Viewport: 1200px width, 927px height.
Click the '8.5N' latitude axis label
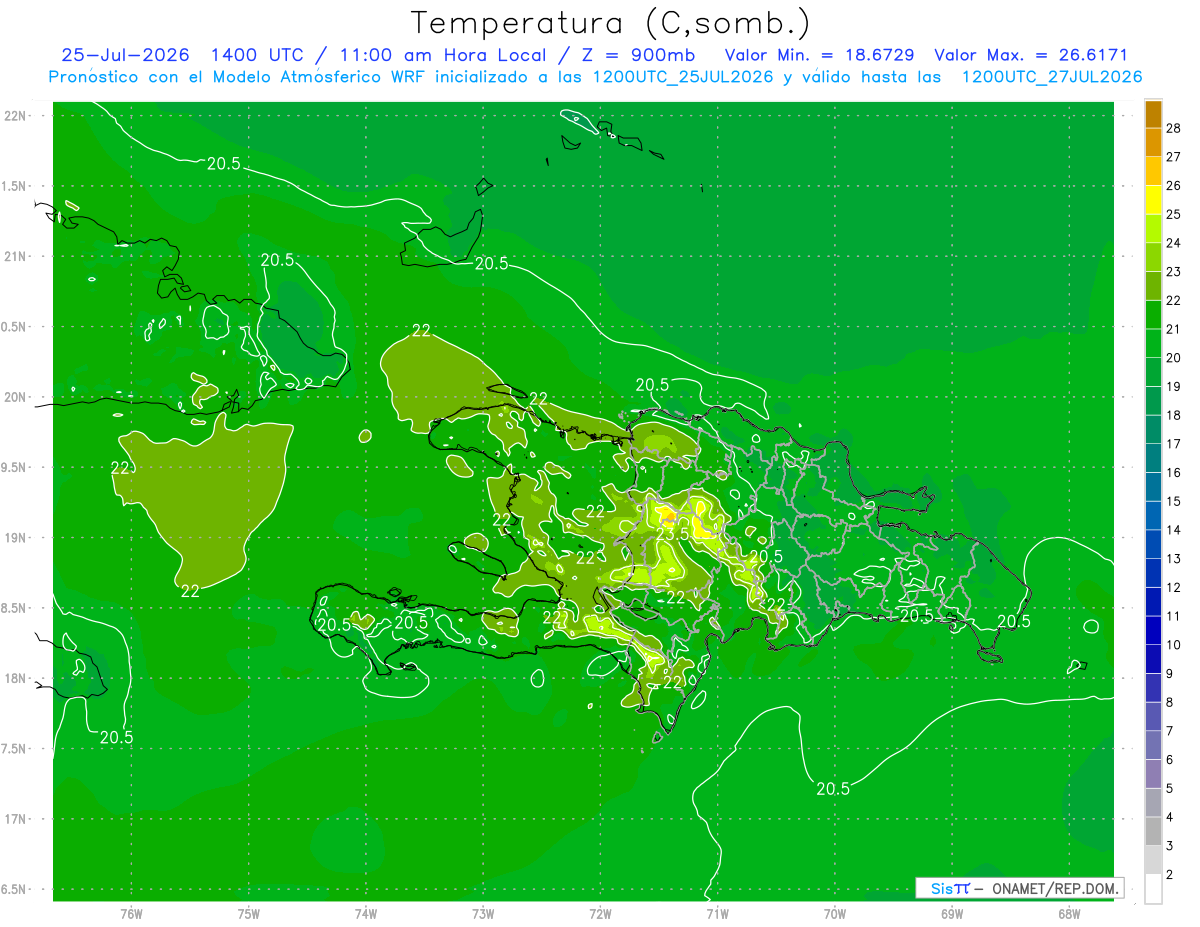click(x=13, y=608)
